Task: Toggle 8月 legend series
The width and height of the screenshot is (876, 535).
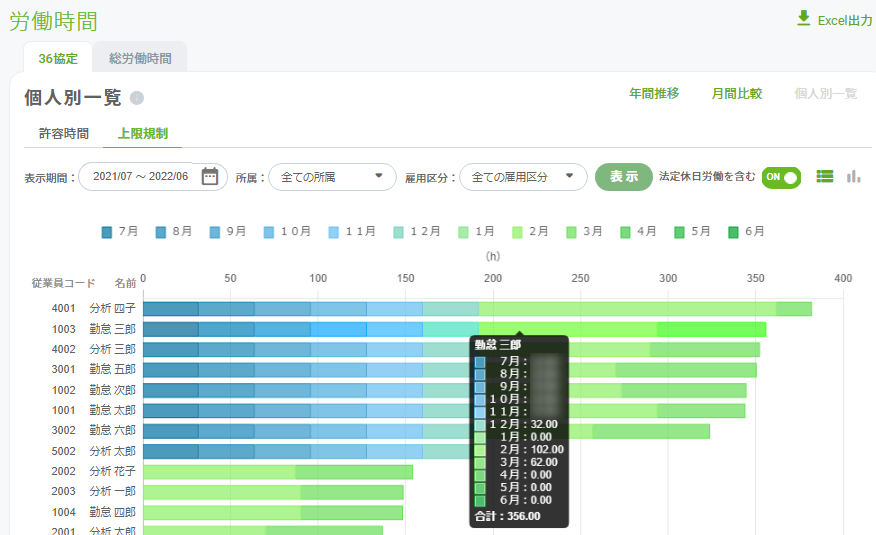Action: pos(174,231)
